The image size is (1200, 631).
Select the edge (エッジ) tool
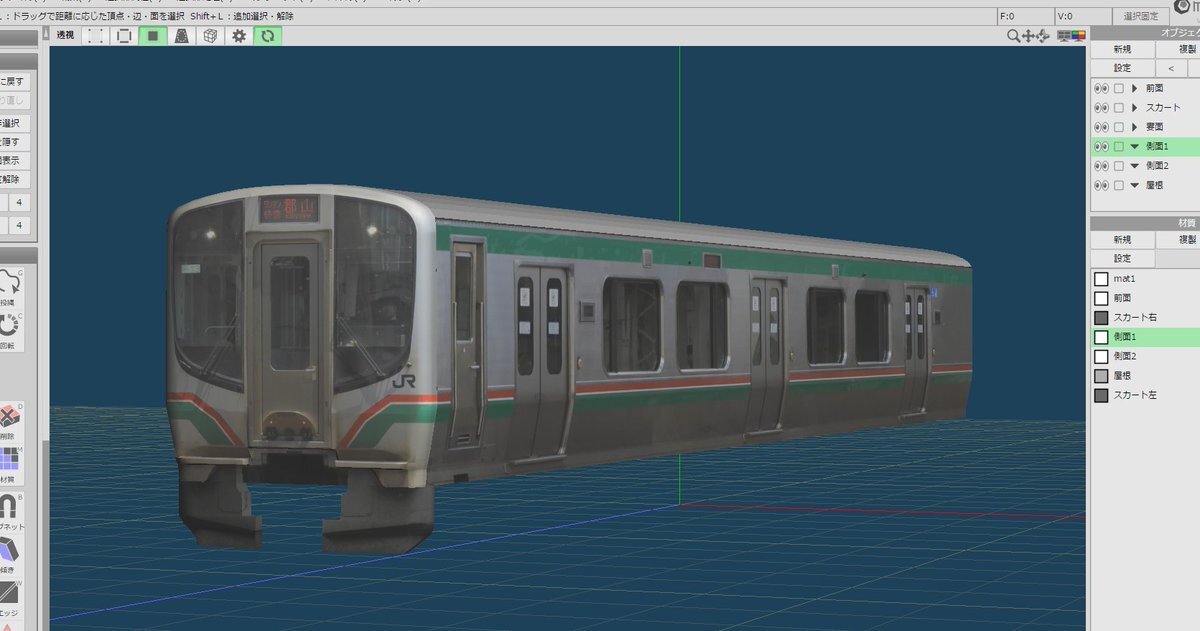point(10,599)
